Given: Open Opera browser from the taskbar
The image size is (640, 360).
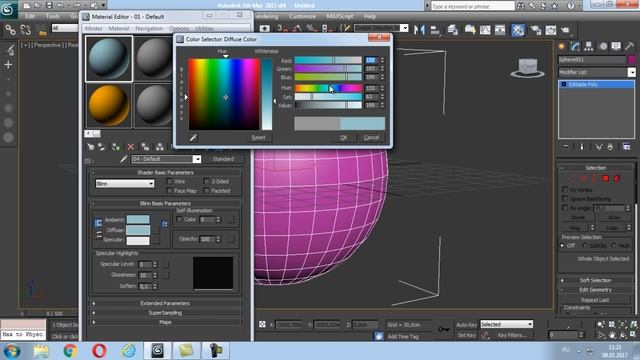Looking at the screenshot, I should (x=99, y=351).
